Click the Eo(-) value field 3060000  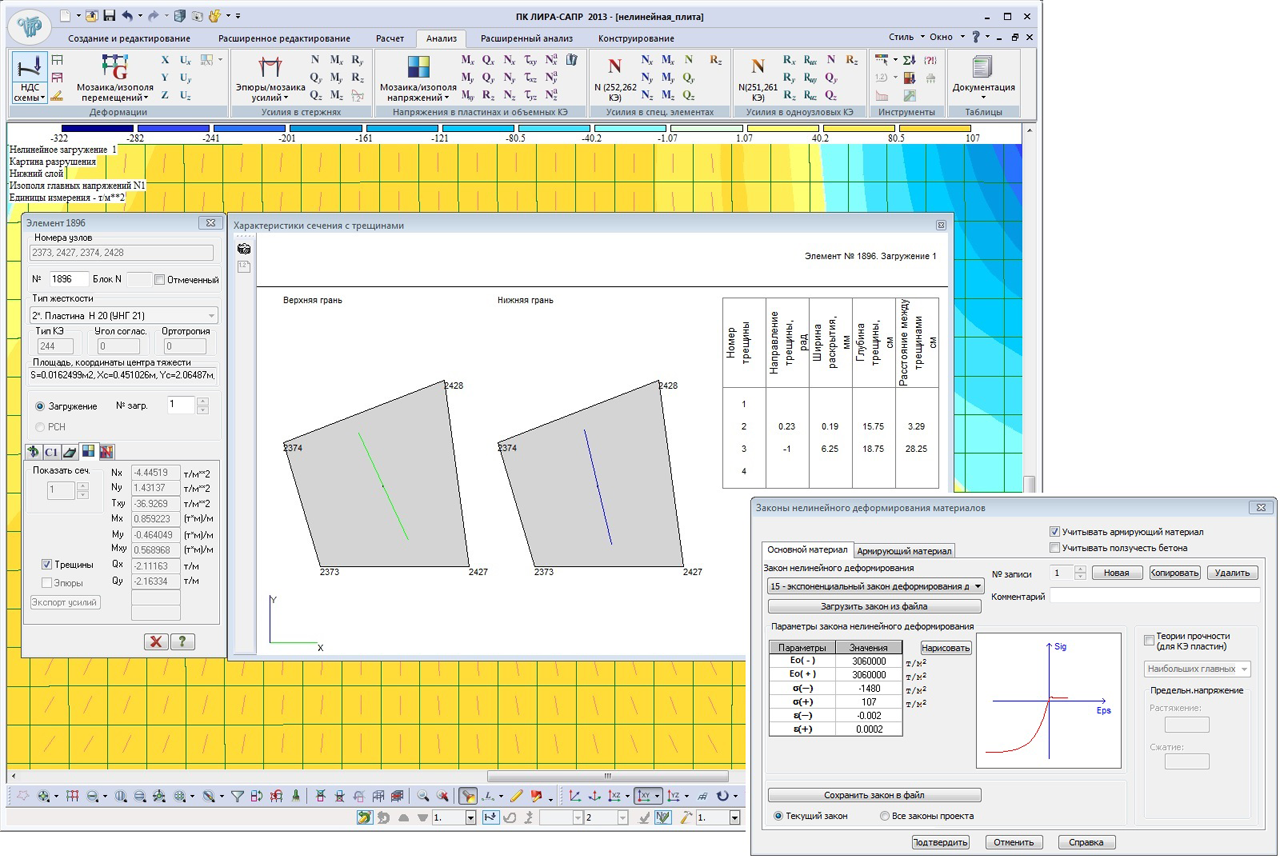[867, 662]
